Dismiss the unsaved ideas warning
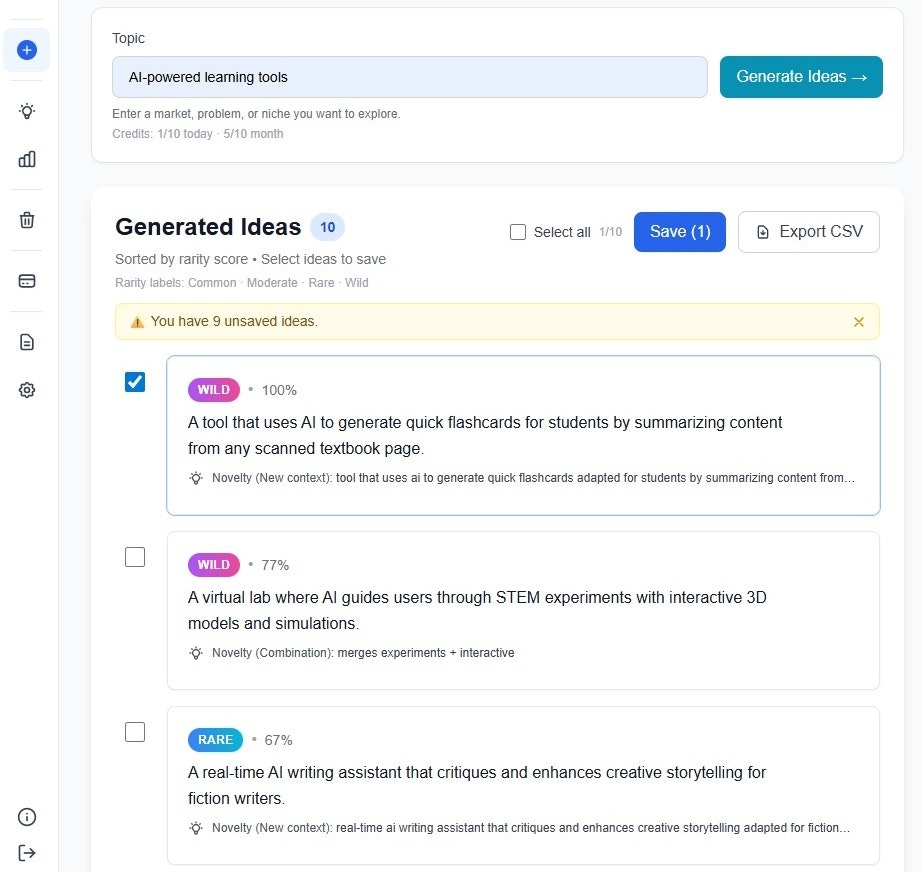Screen dimensions: 921x872 tap(859, 322)
